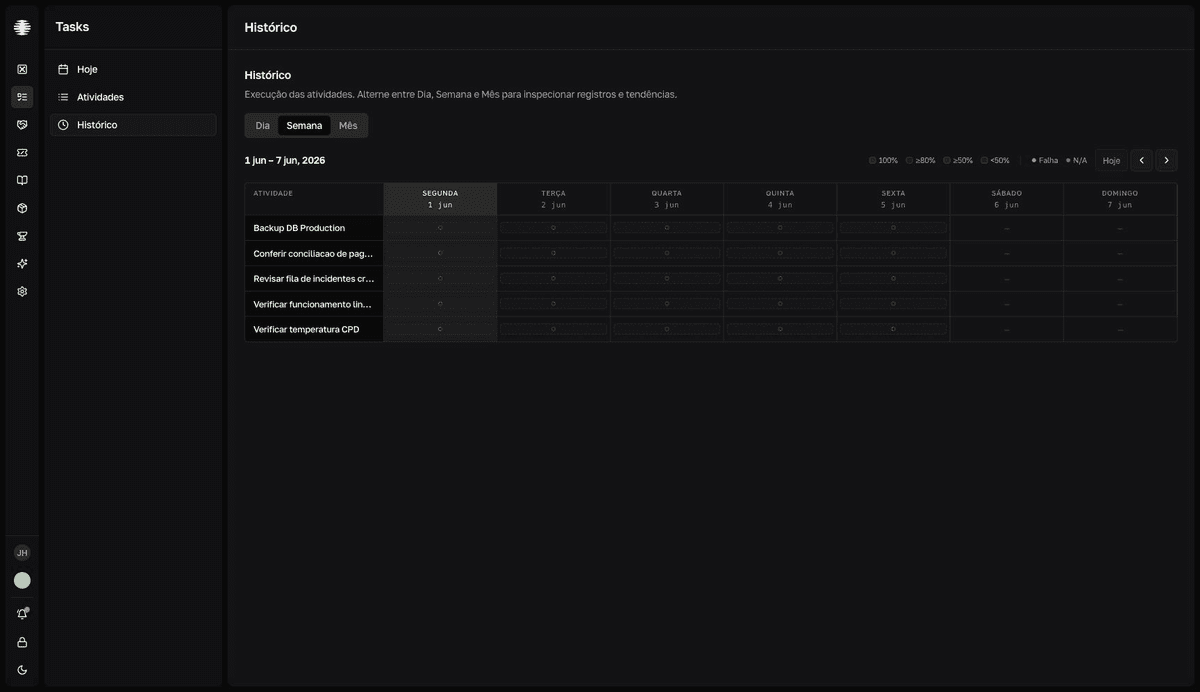Viewport: 1200px width, 692px height.
Task: Click the lock icon in rail
Action: click(x=22, y=642)
